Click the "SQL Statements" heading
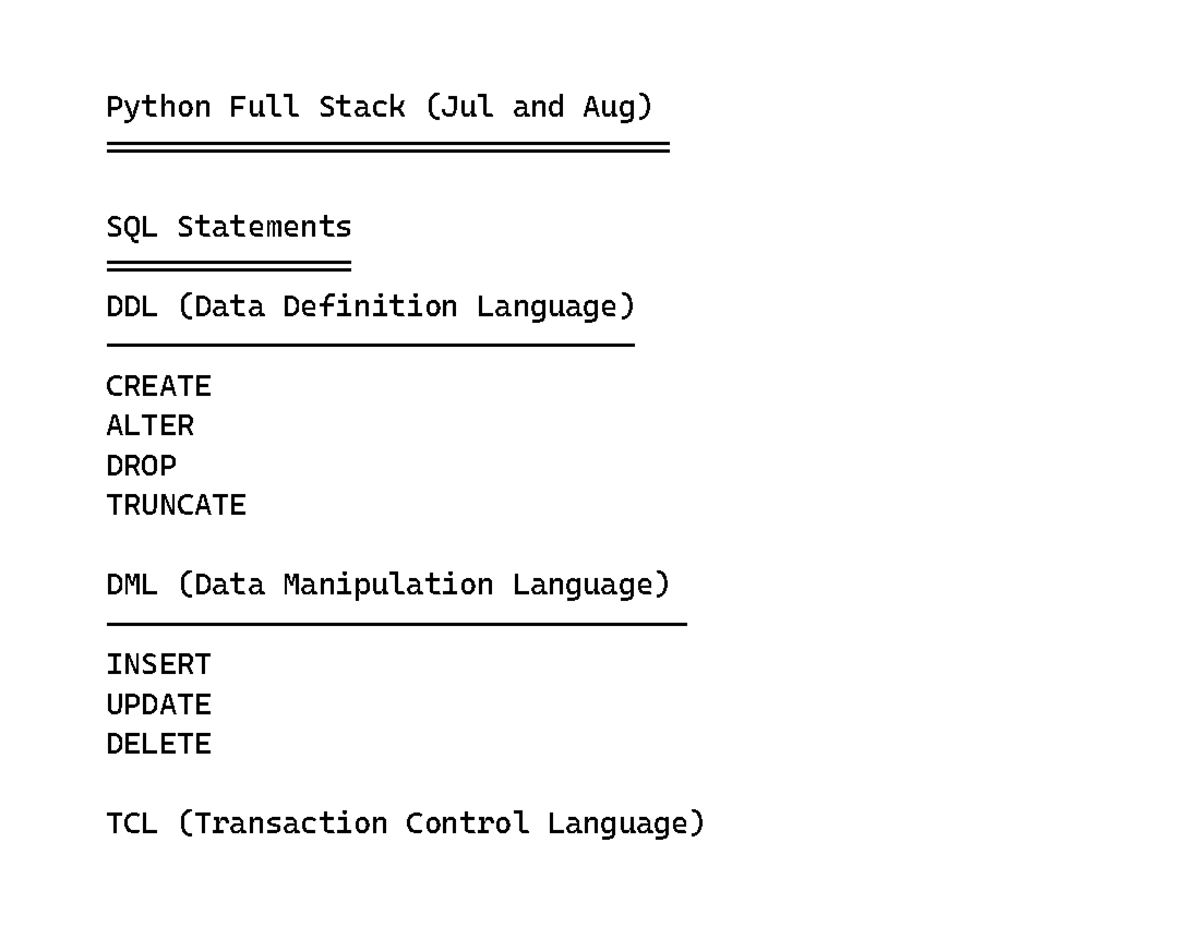This screenshot has width=1200, height=927. click(x=229, y=227)
